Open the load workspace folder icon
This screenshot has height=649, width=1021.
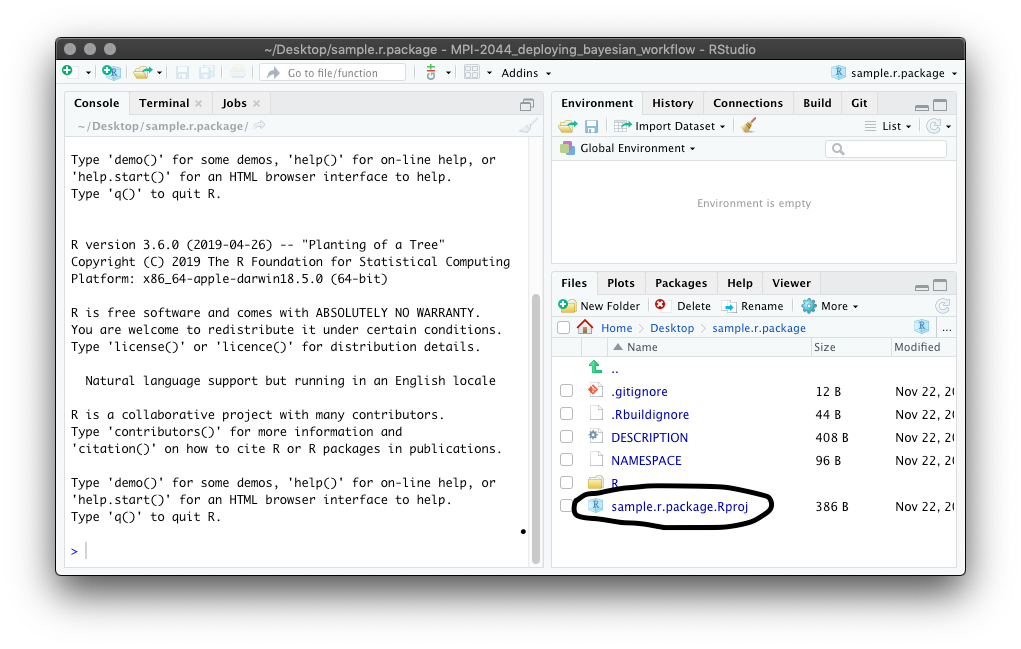[567, 126]
